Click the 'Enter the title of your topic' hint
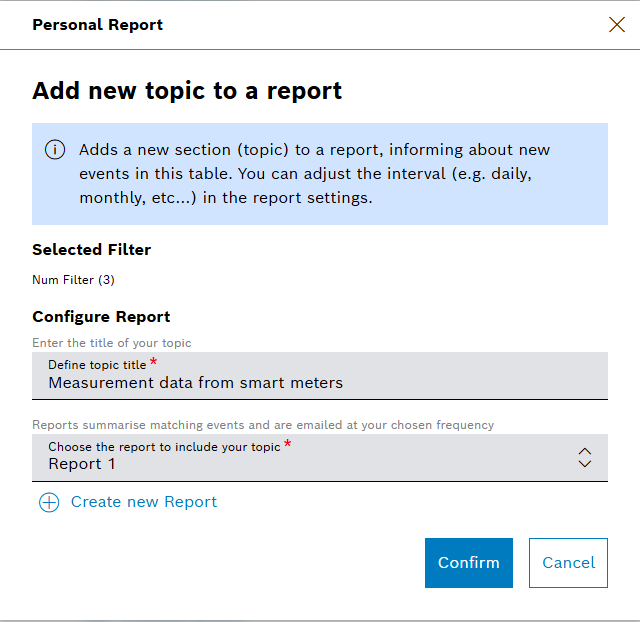 (111, 343)
